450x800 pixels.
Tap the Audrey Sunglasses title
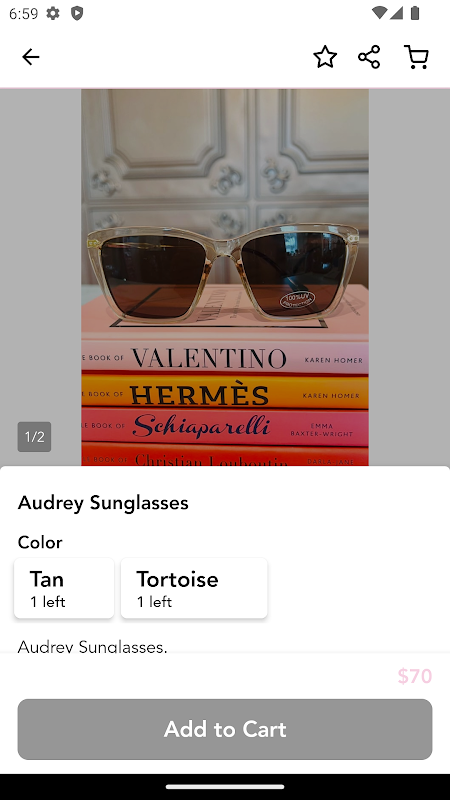coord(103,503)
